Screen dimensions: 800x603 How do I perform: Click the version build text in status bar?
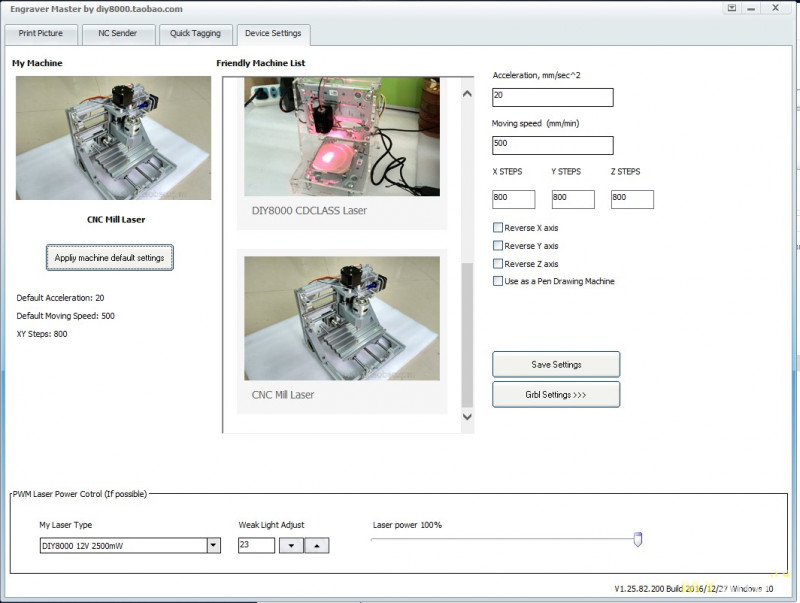[694, 589]
